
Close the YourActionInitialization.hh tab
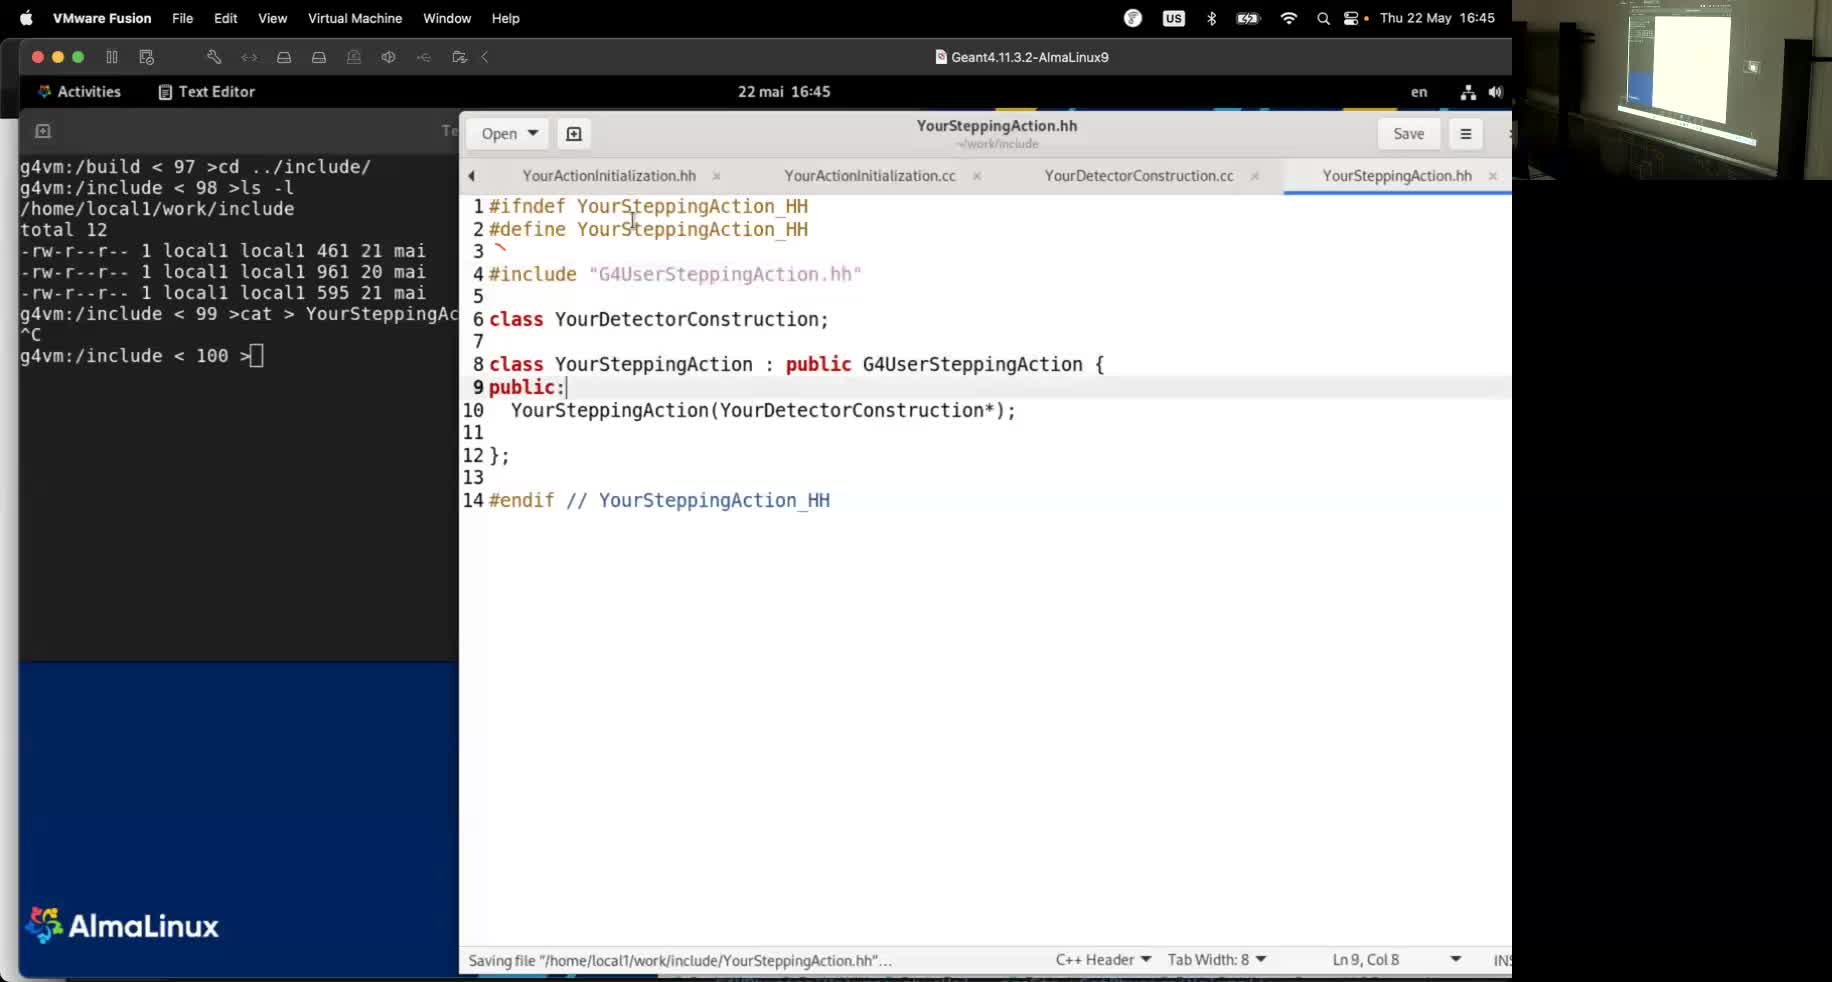[716, 176]
